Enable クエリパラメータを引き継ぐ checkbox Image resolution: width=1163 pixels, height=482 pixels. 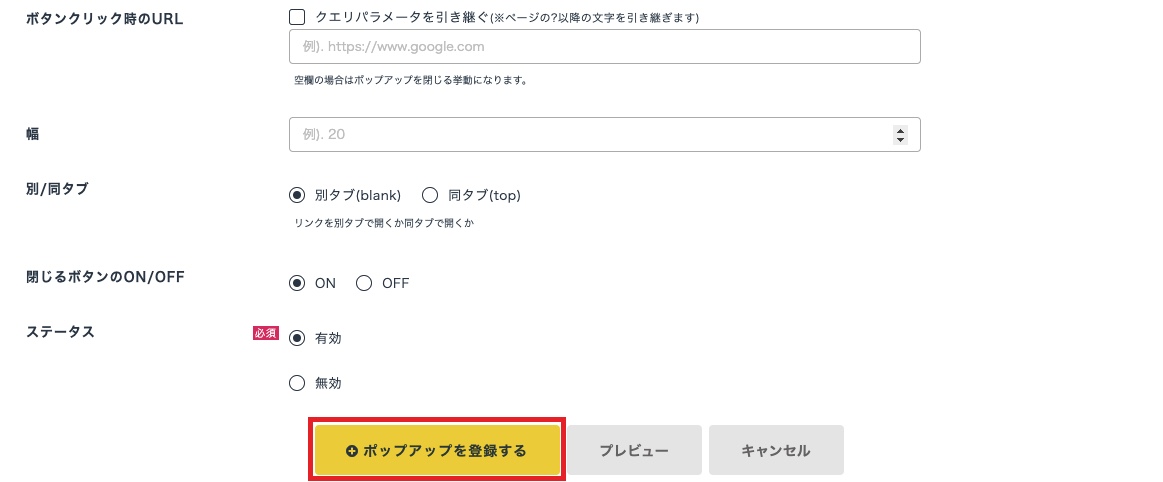[297, 17]
